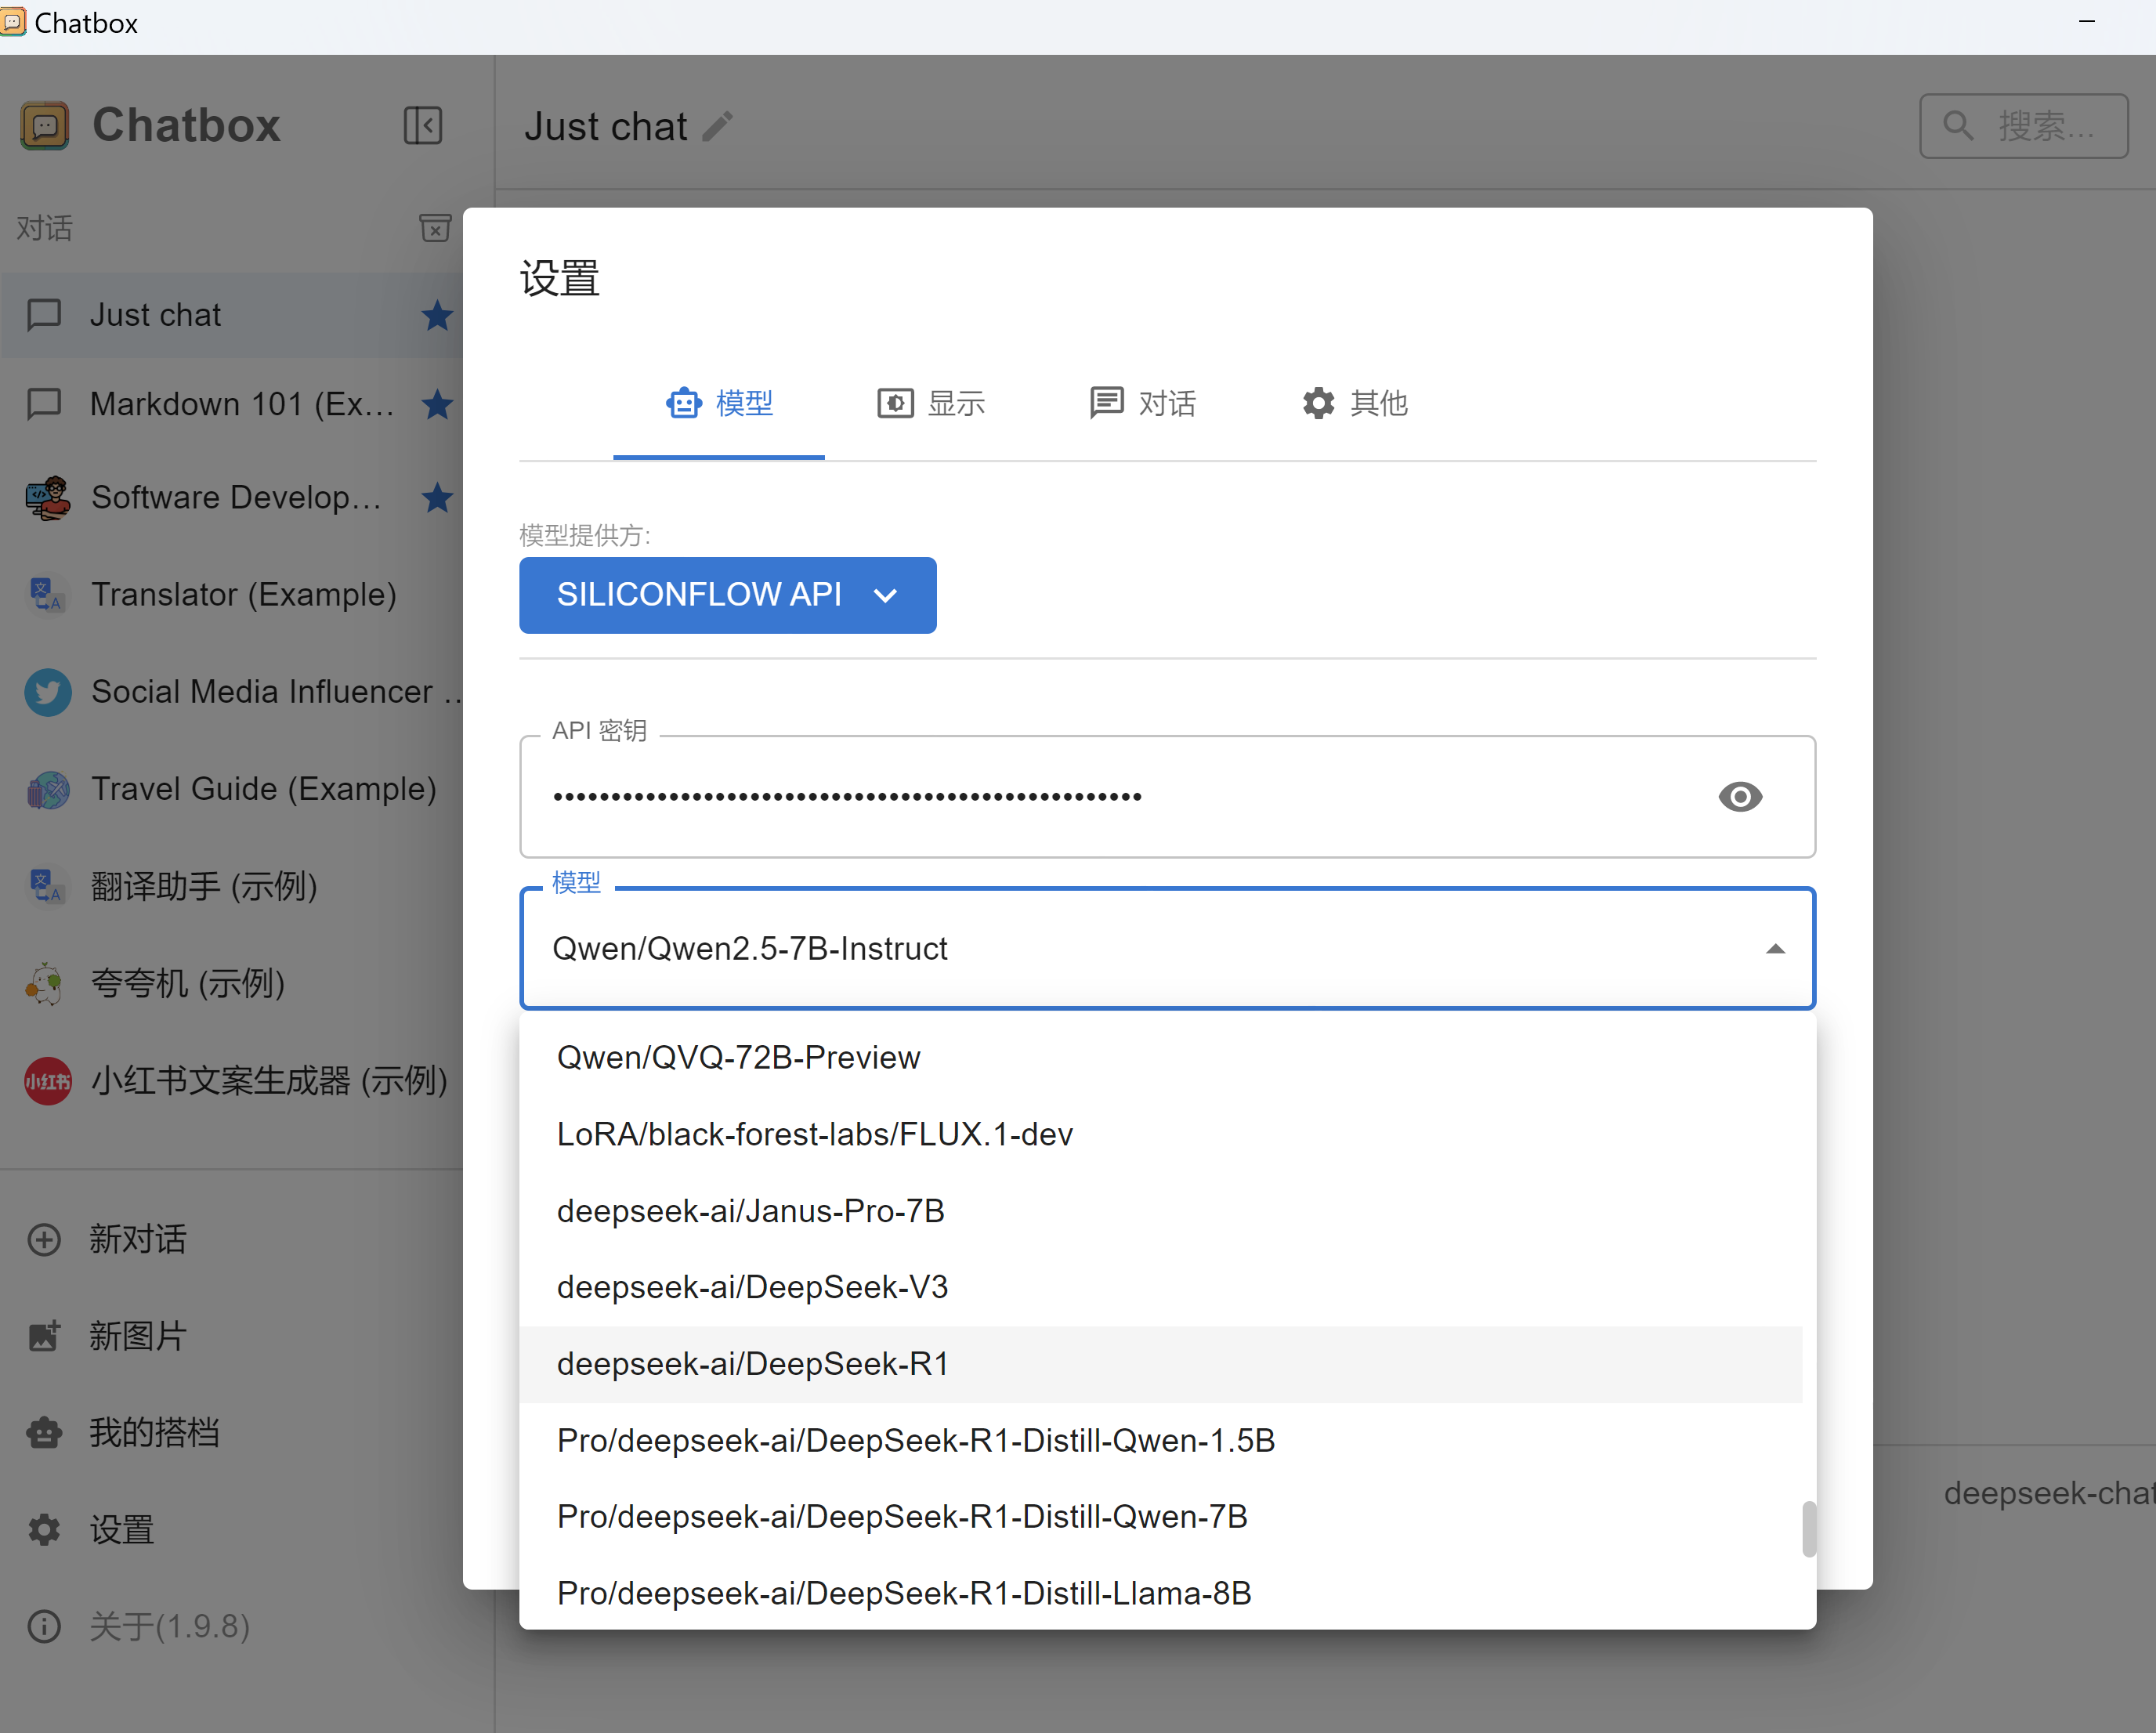Viewport: 2156px width, 1733px height.
Task: Click into the API 密钥 input field
Action: click(x=1100, y=797)
